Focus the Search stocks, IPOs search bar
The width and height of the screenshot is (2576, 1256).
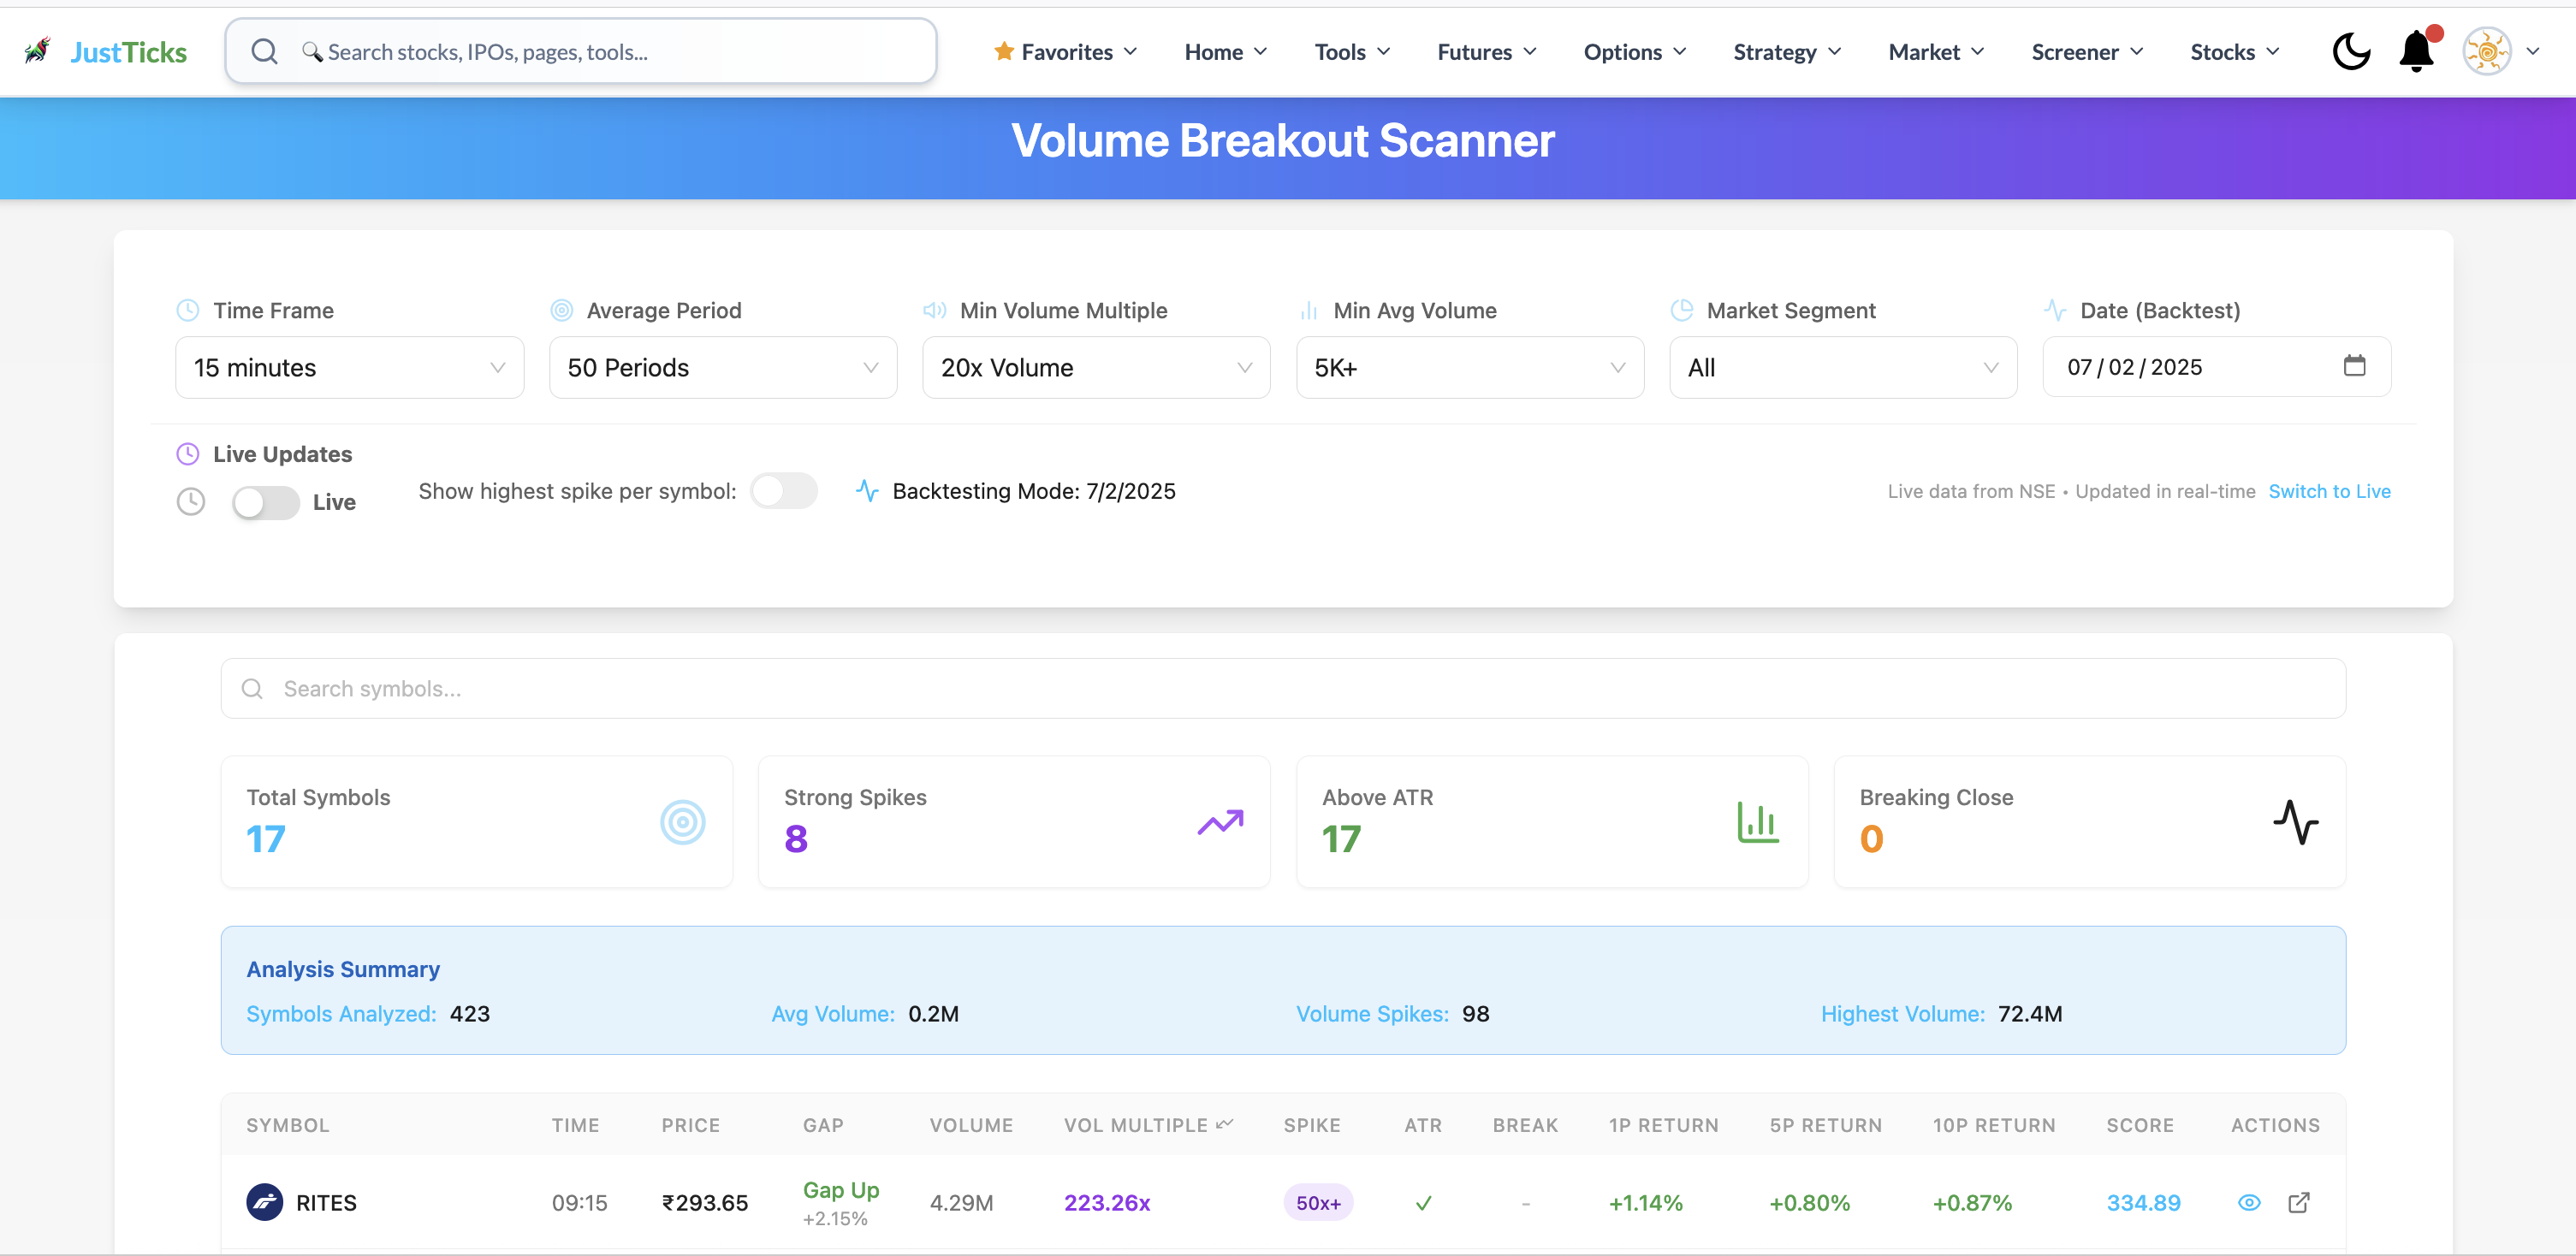[581, 51]
